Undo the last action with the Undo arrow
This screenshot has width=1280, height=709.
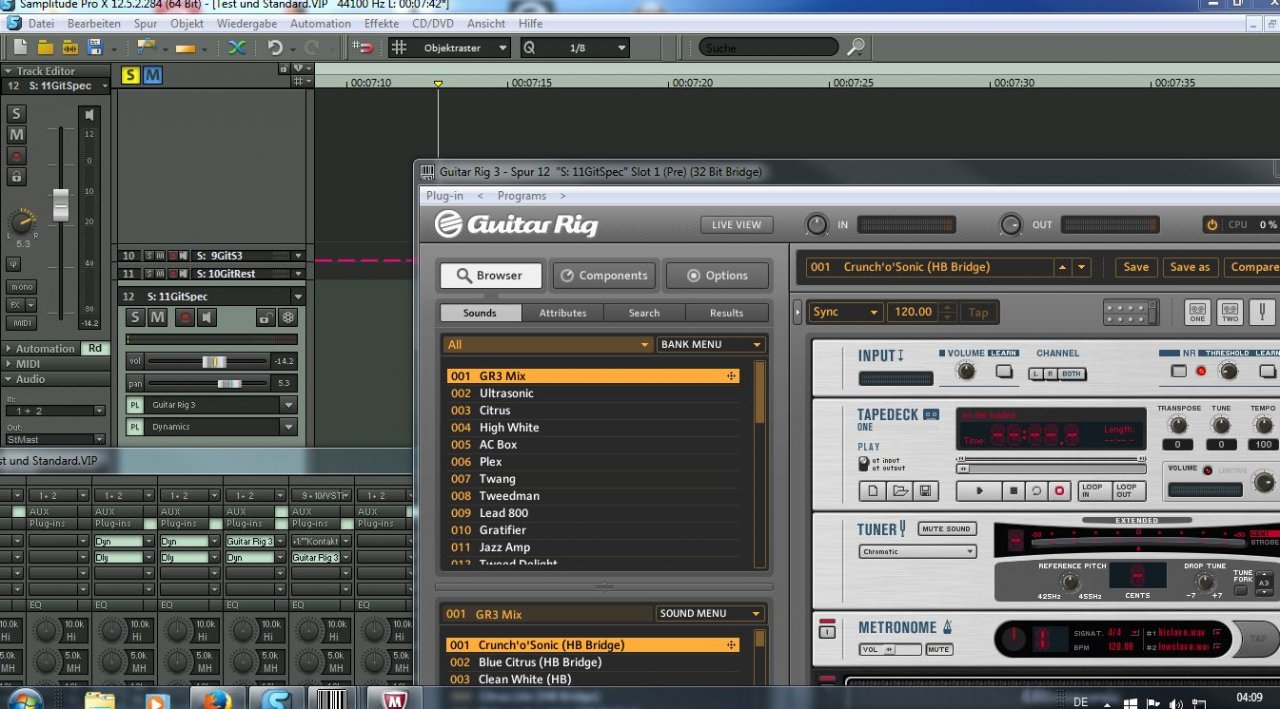click(274, 47)
